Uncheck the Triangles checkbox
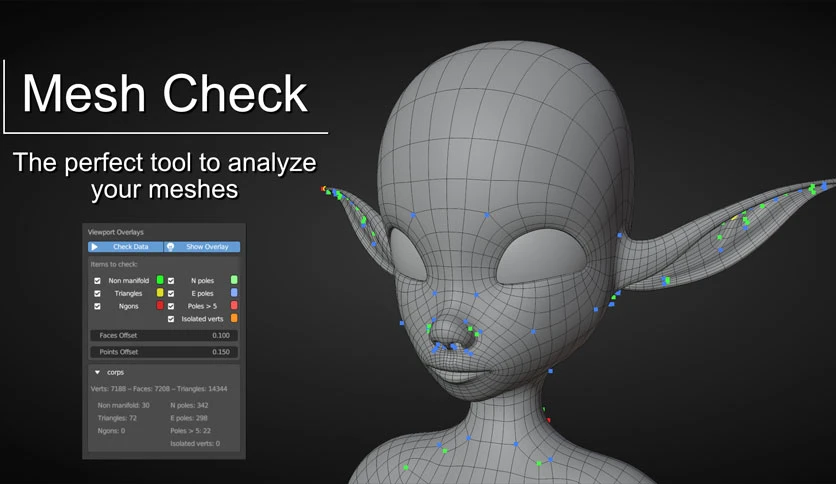Viewport: 836px width, 484px height. (x=97, y=293)
